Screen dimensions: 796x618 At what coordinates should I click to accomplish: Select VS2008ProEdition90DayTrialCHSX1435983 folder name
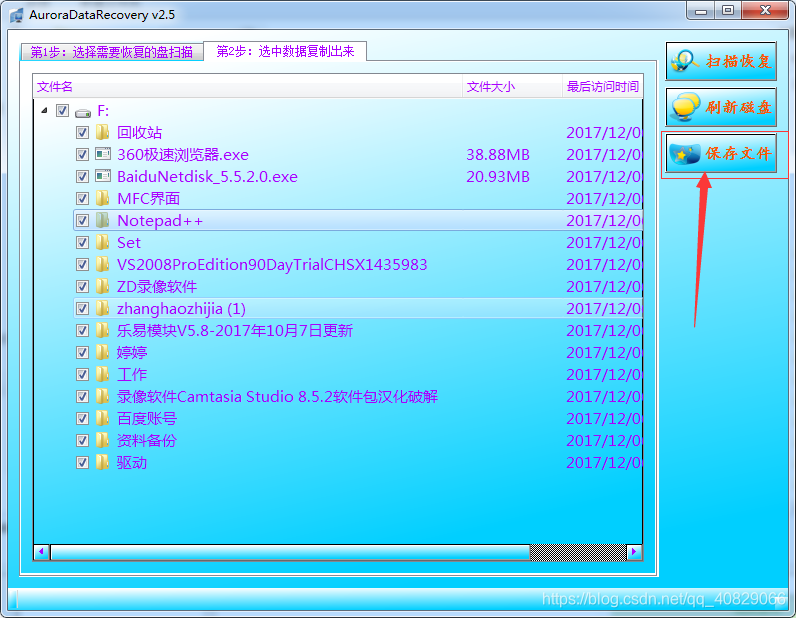coord(272,265)
